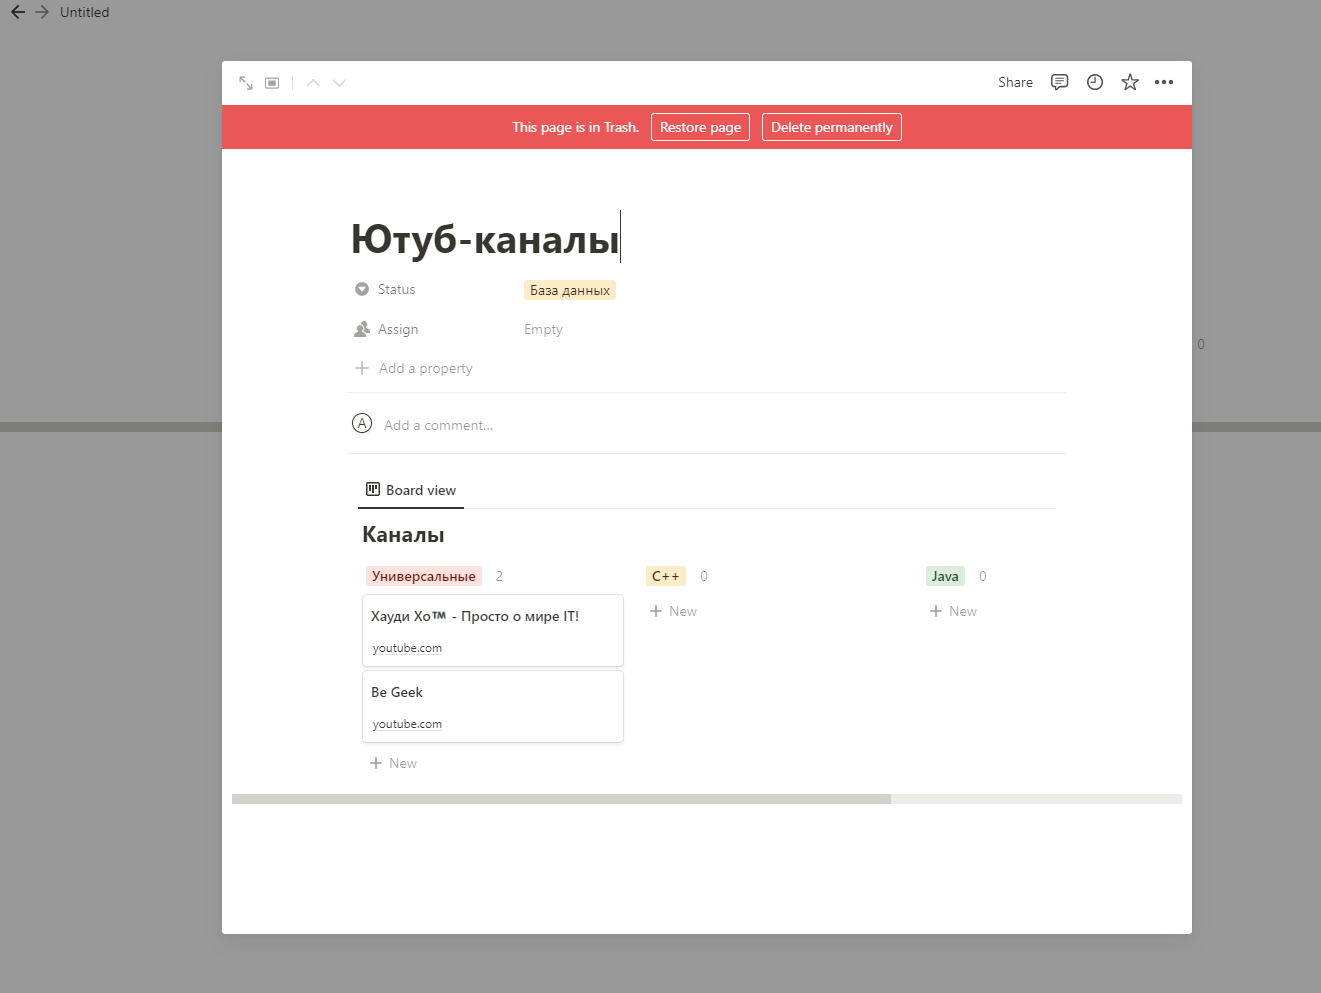Click plus icon beside Add a property

click(362, 368)
